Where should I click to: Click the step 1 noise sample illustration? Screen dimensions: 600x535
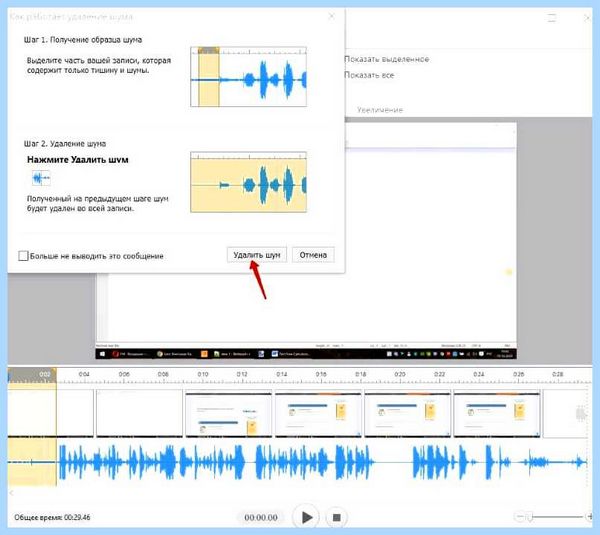pos(248,77)
